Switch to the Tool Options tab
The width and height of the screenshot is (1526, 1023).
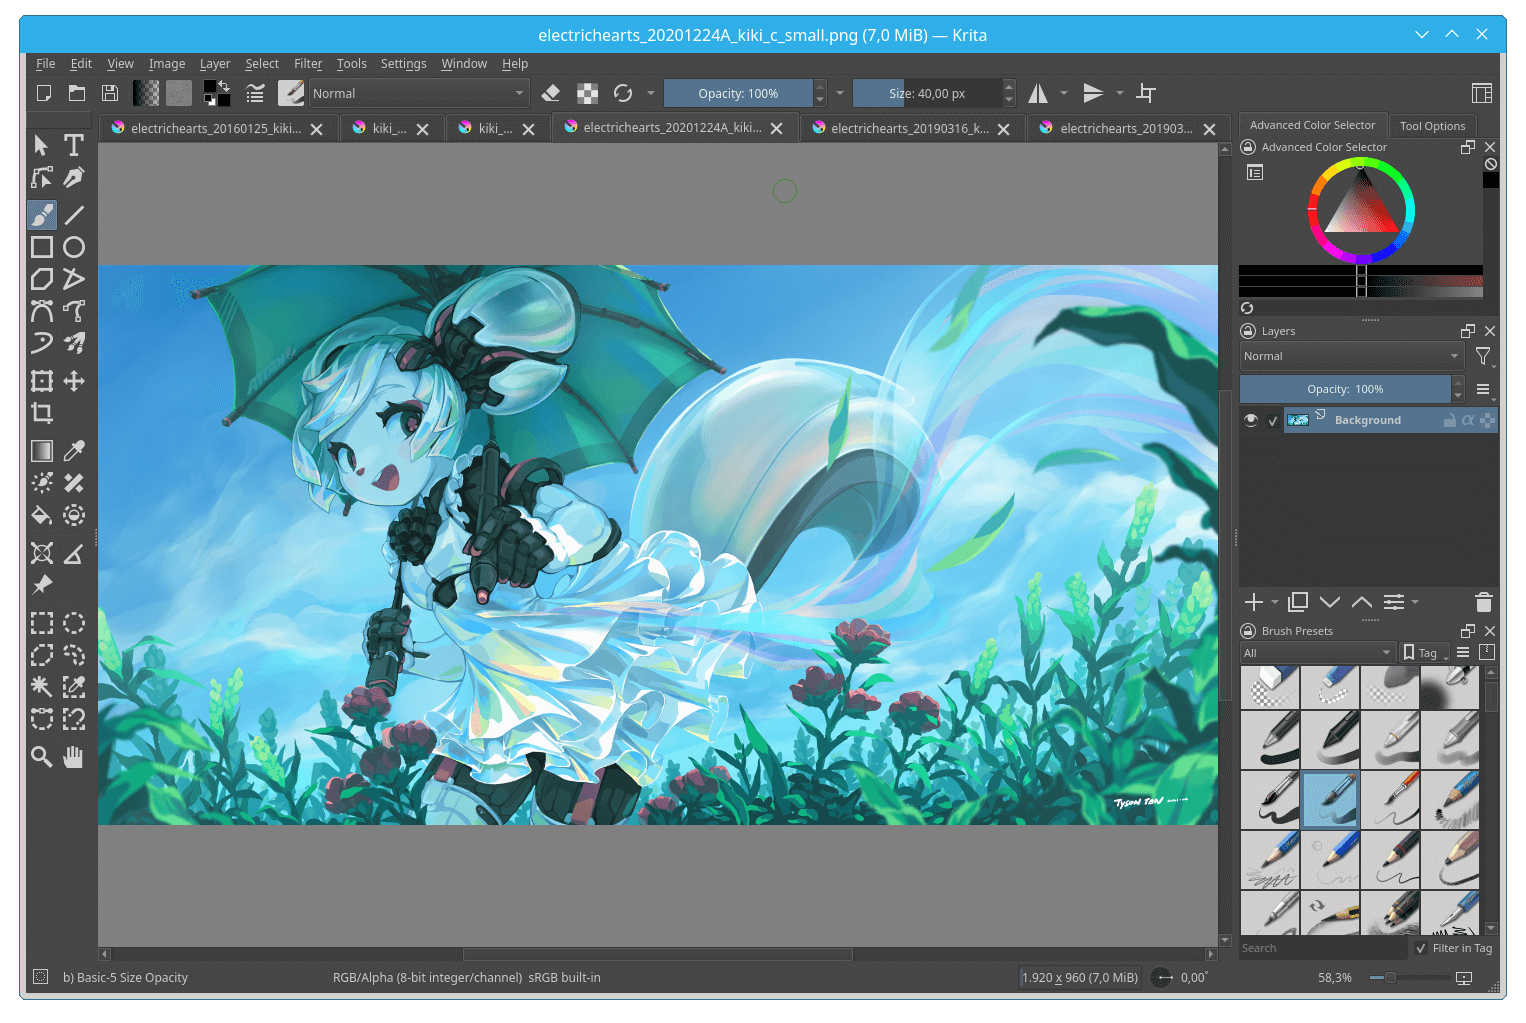(1432, 126)
